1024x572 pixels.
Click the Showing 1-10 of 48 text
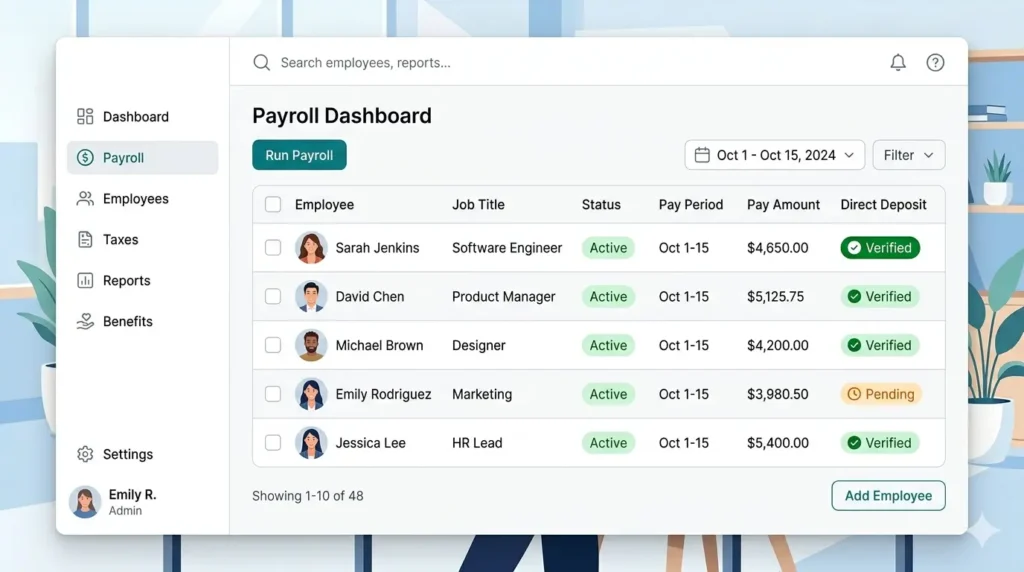[x=308, y=496]
